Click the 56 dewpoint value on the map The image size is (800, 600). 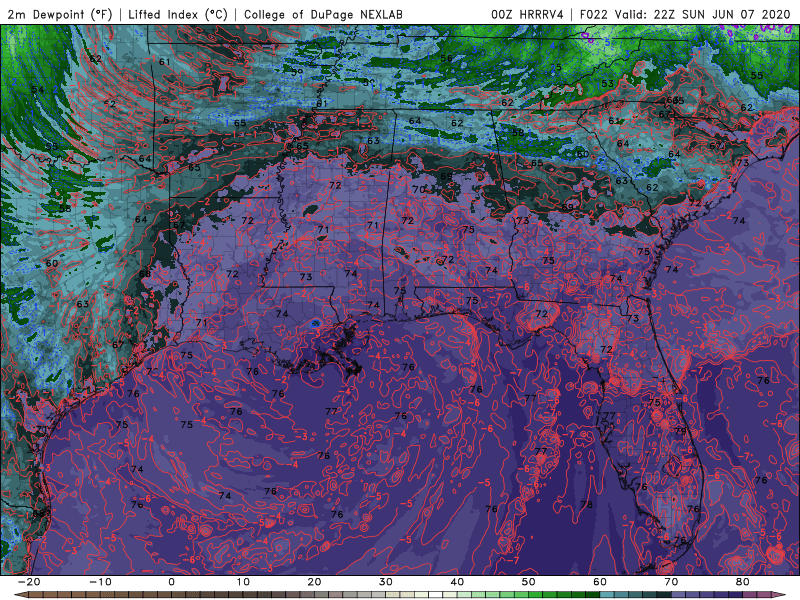[446, 58]
